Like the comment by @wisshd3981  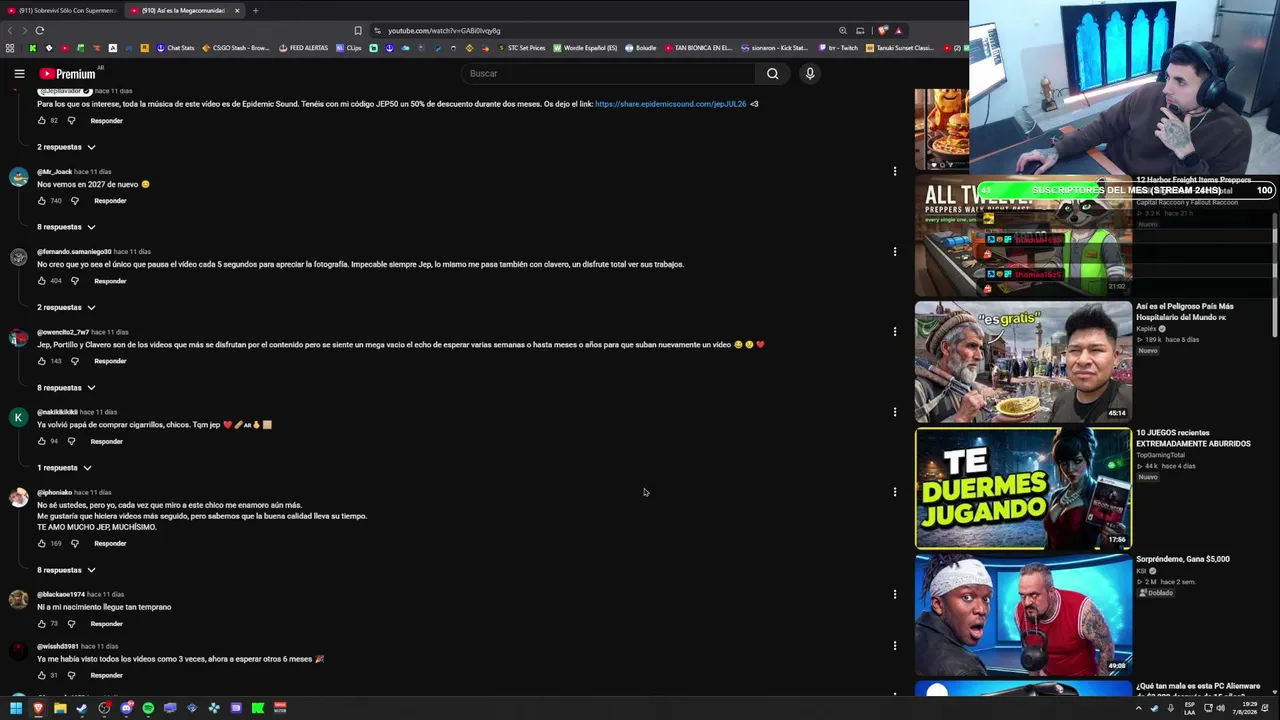(x=42, y=675)
